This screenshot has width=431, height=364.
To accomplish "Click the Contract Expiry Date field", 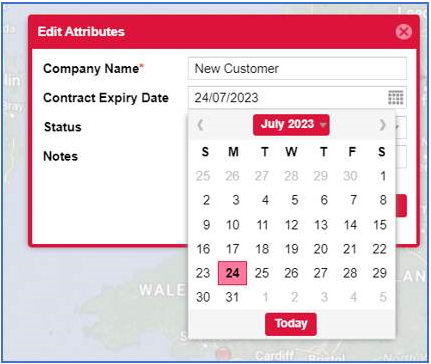I will coord(297,98).
